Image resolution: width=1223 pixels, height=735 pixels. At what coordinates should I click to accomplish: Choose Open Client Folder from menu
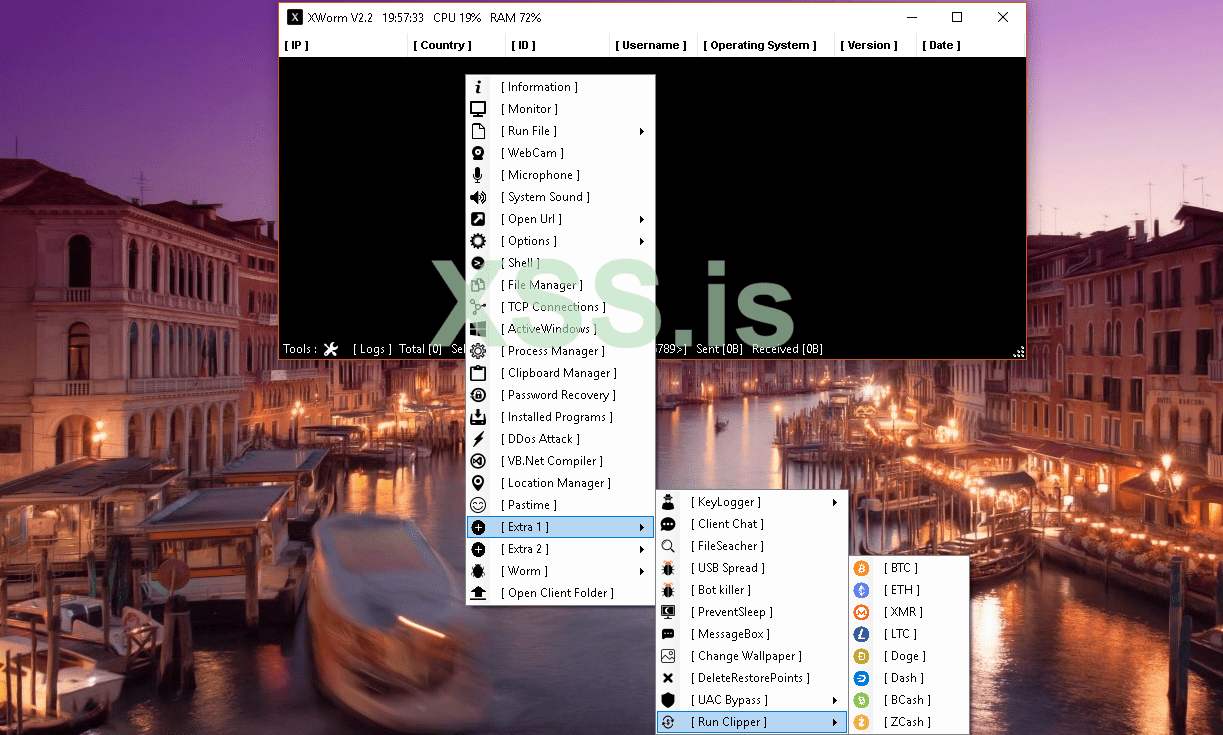[560, 593]
